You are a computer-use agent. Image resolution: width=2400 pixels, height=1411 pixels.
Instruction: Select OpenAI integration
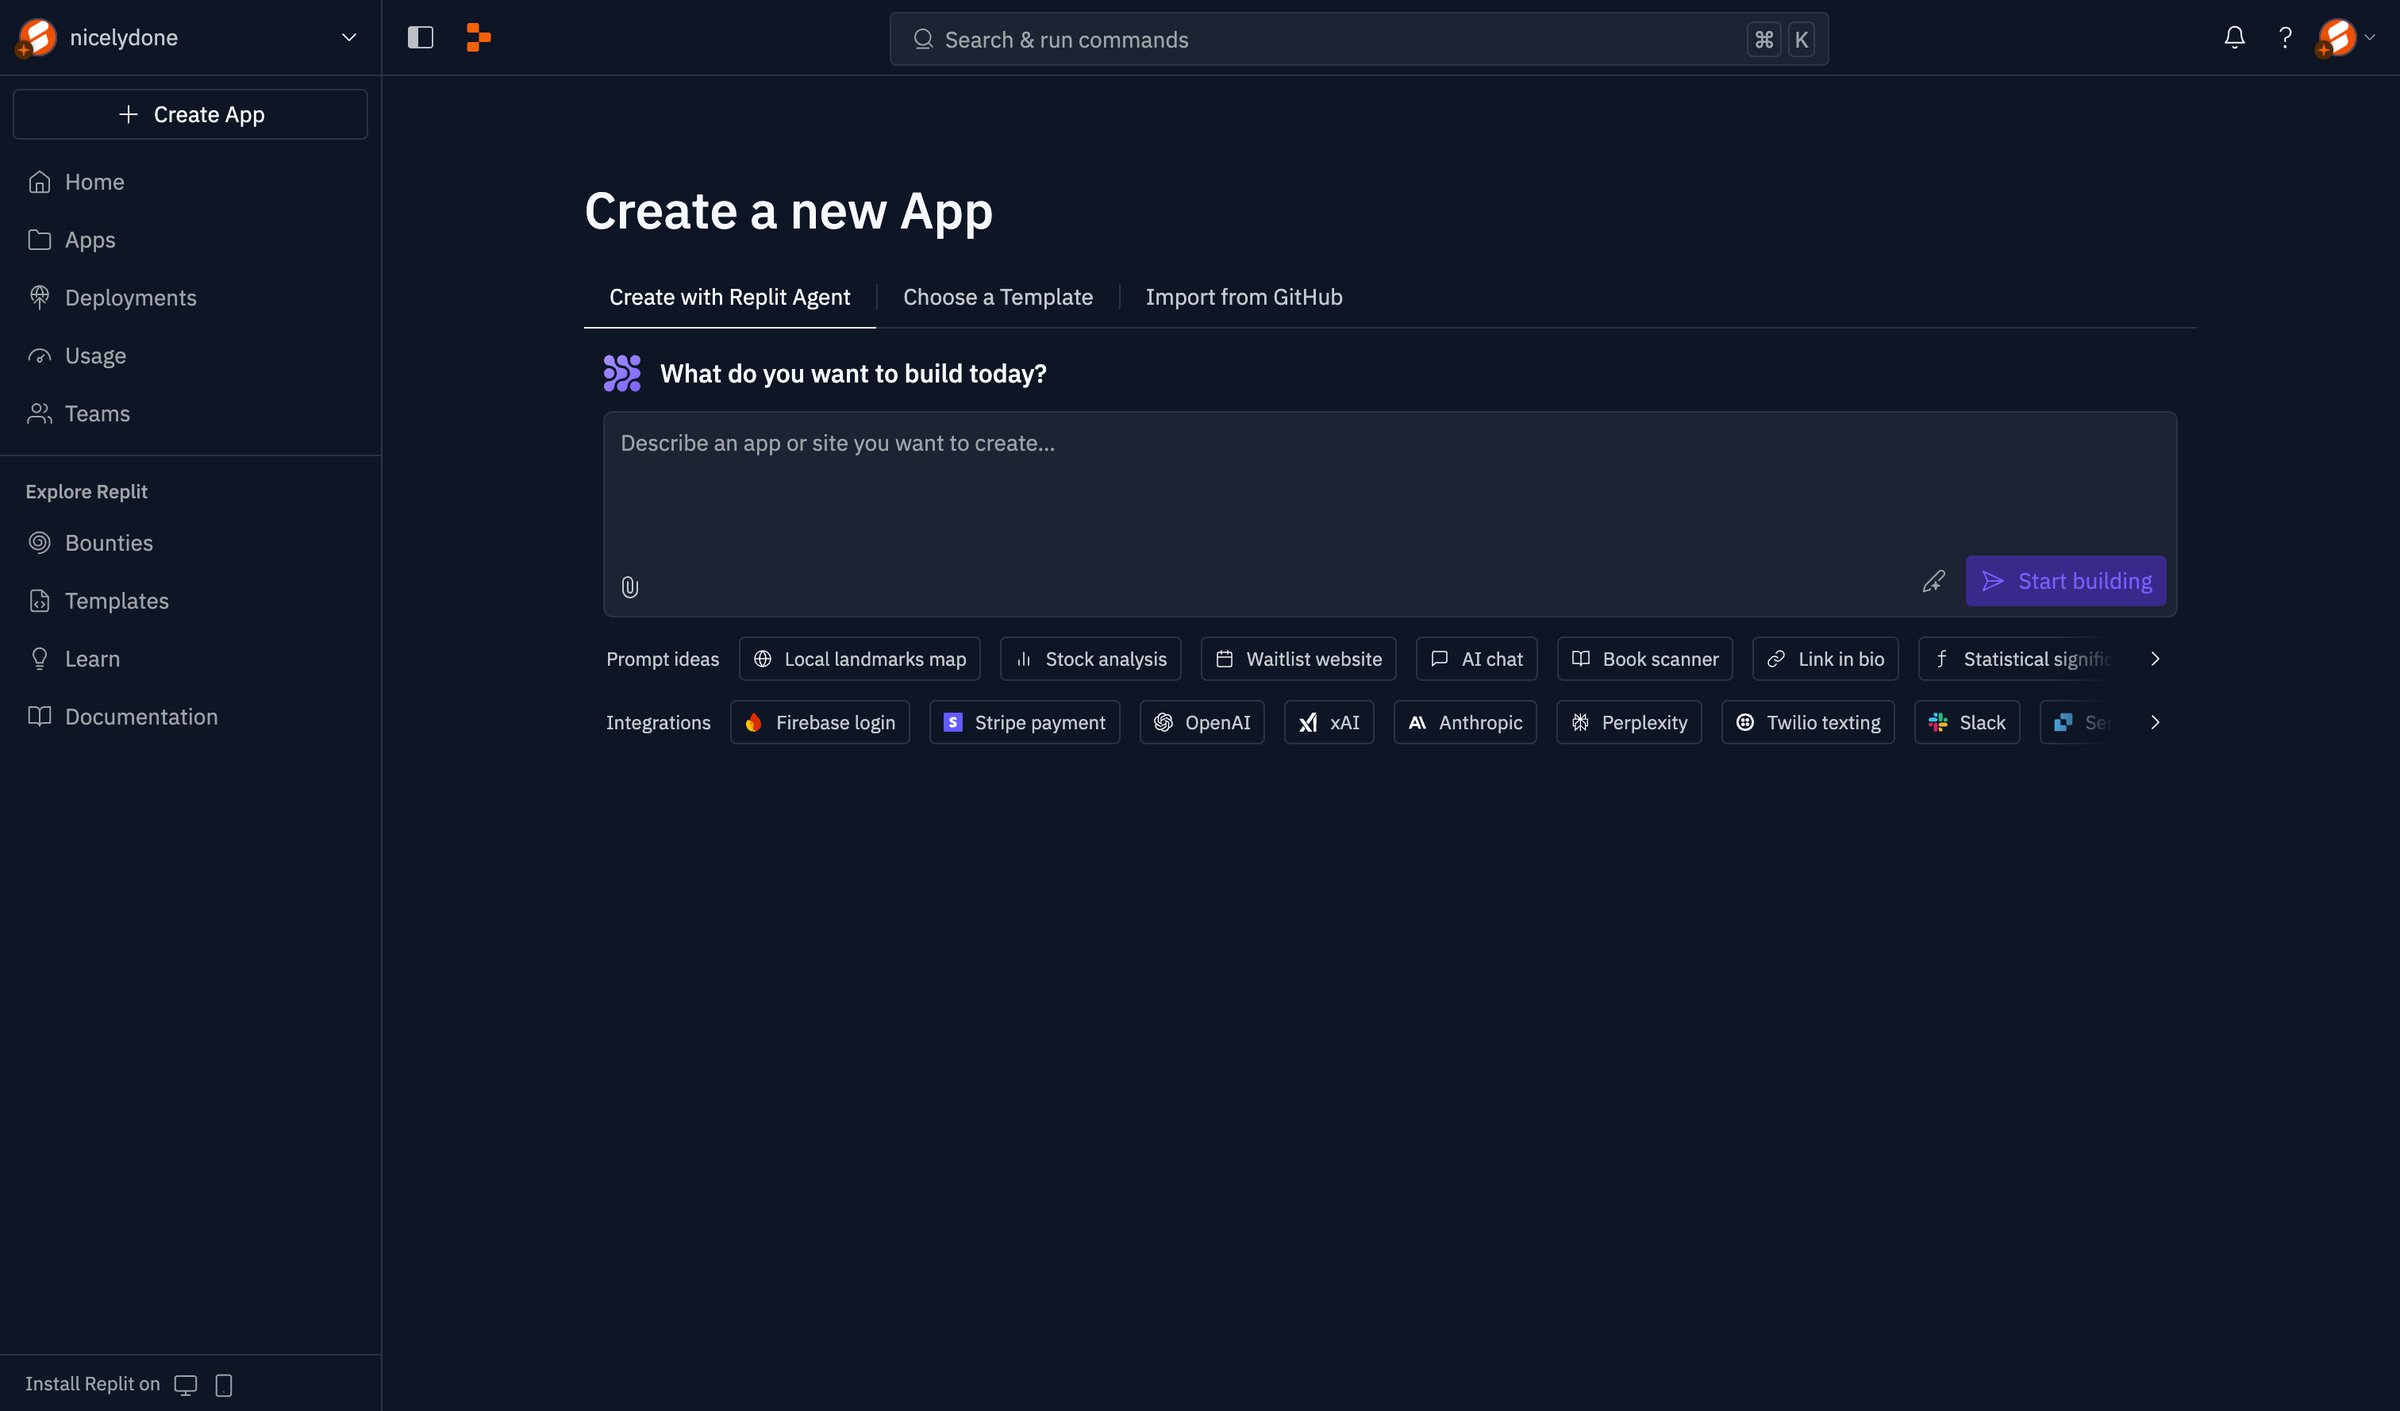pos(1202,722)
